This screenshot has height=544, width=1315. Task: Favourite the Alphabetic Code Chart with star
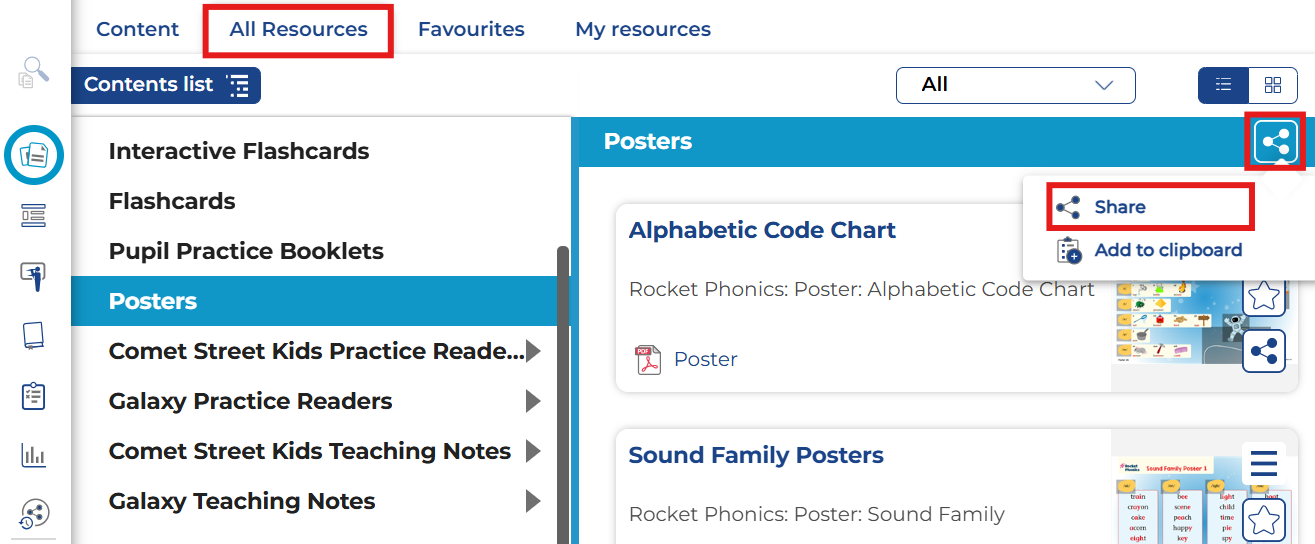1264,296
